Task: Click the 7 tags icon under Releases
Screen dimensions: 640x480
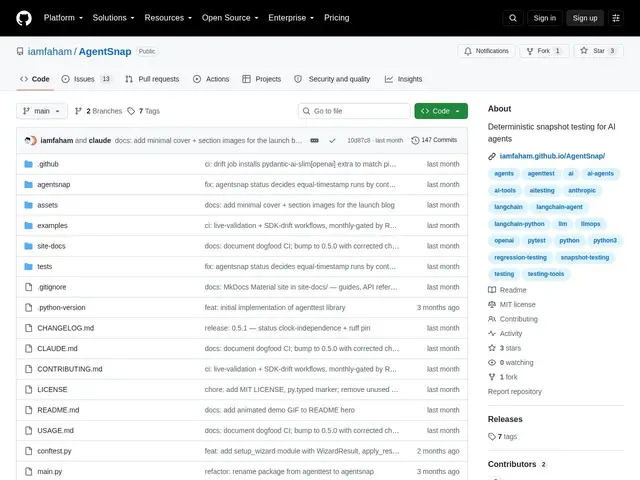Action: (492, 437)
